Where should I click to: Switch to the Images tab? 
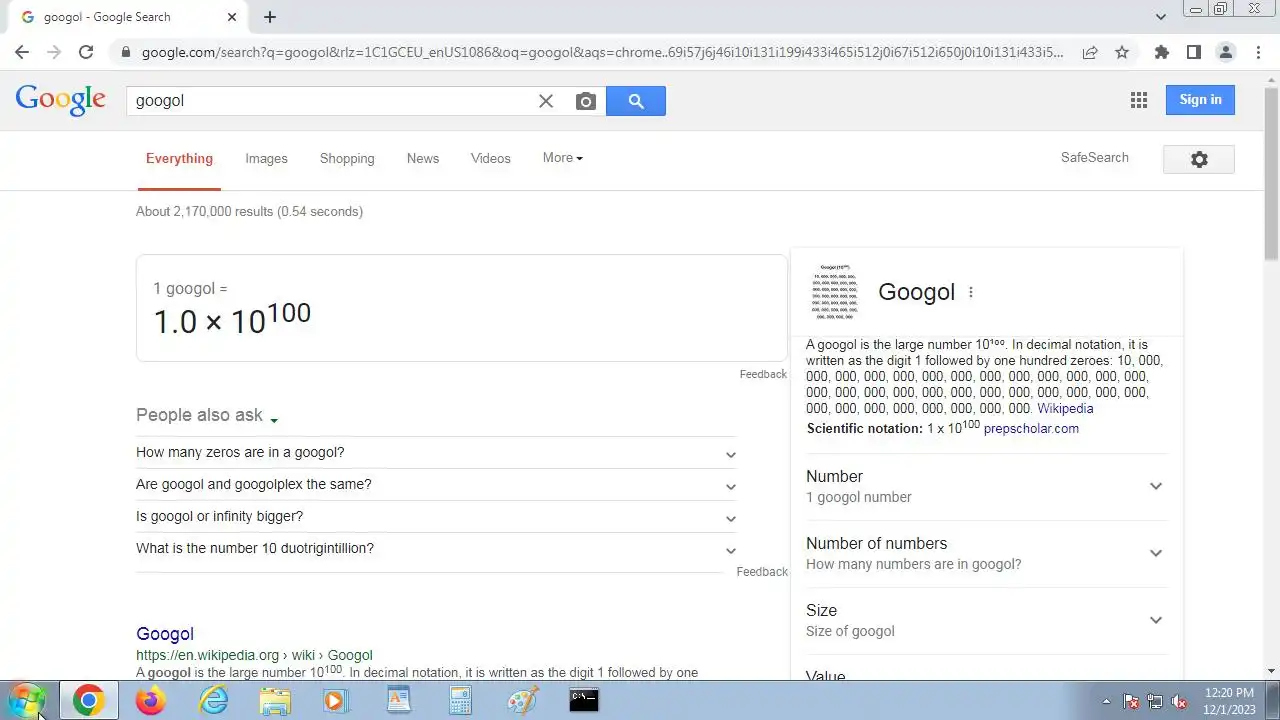266,158
